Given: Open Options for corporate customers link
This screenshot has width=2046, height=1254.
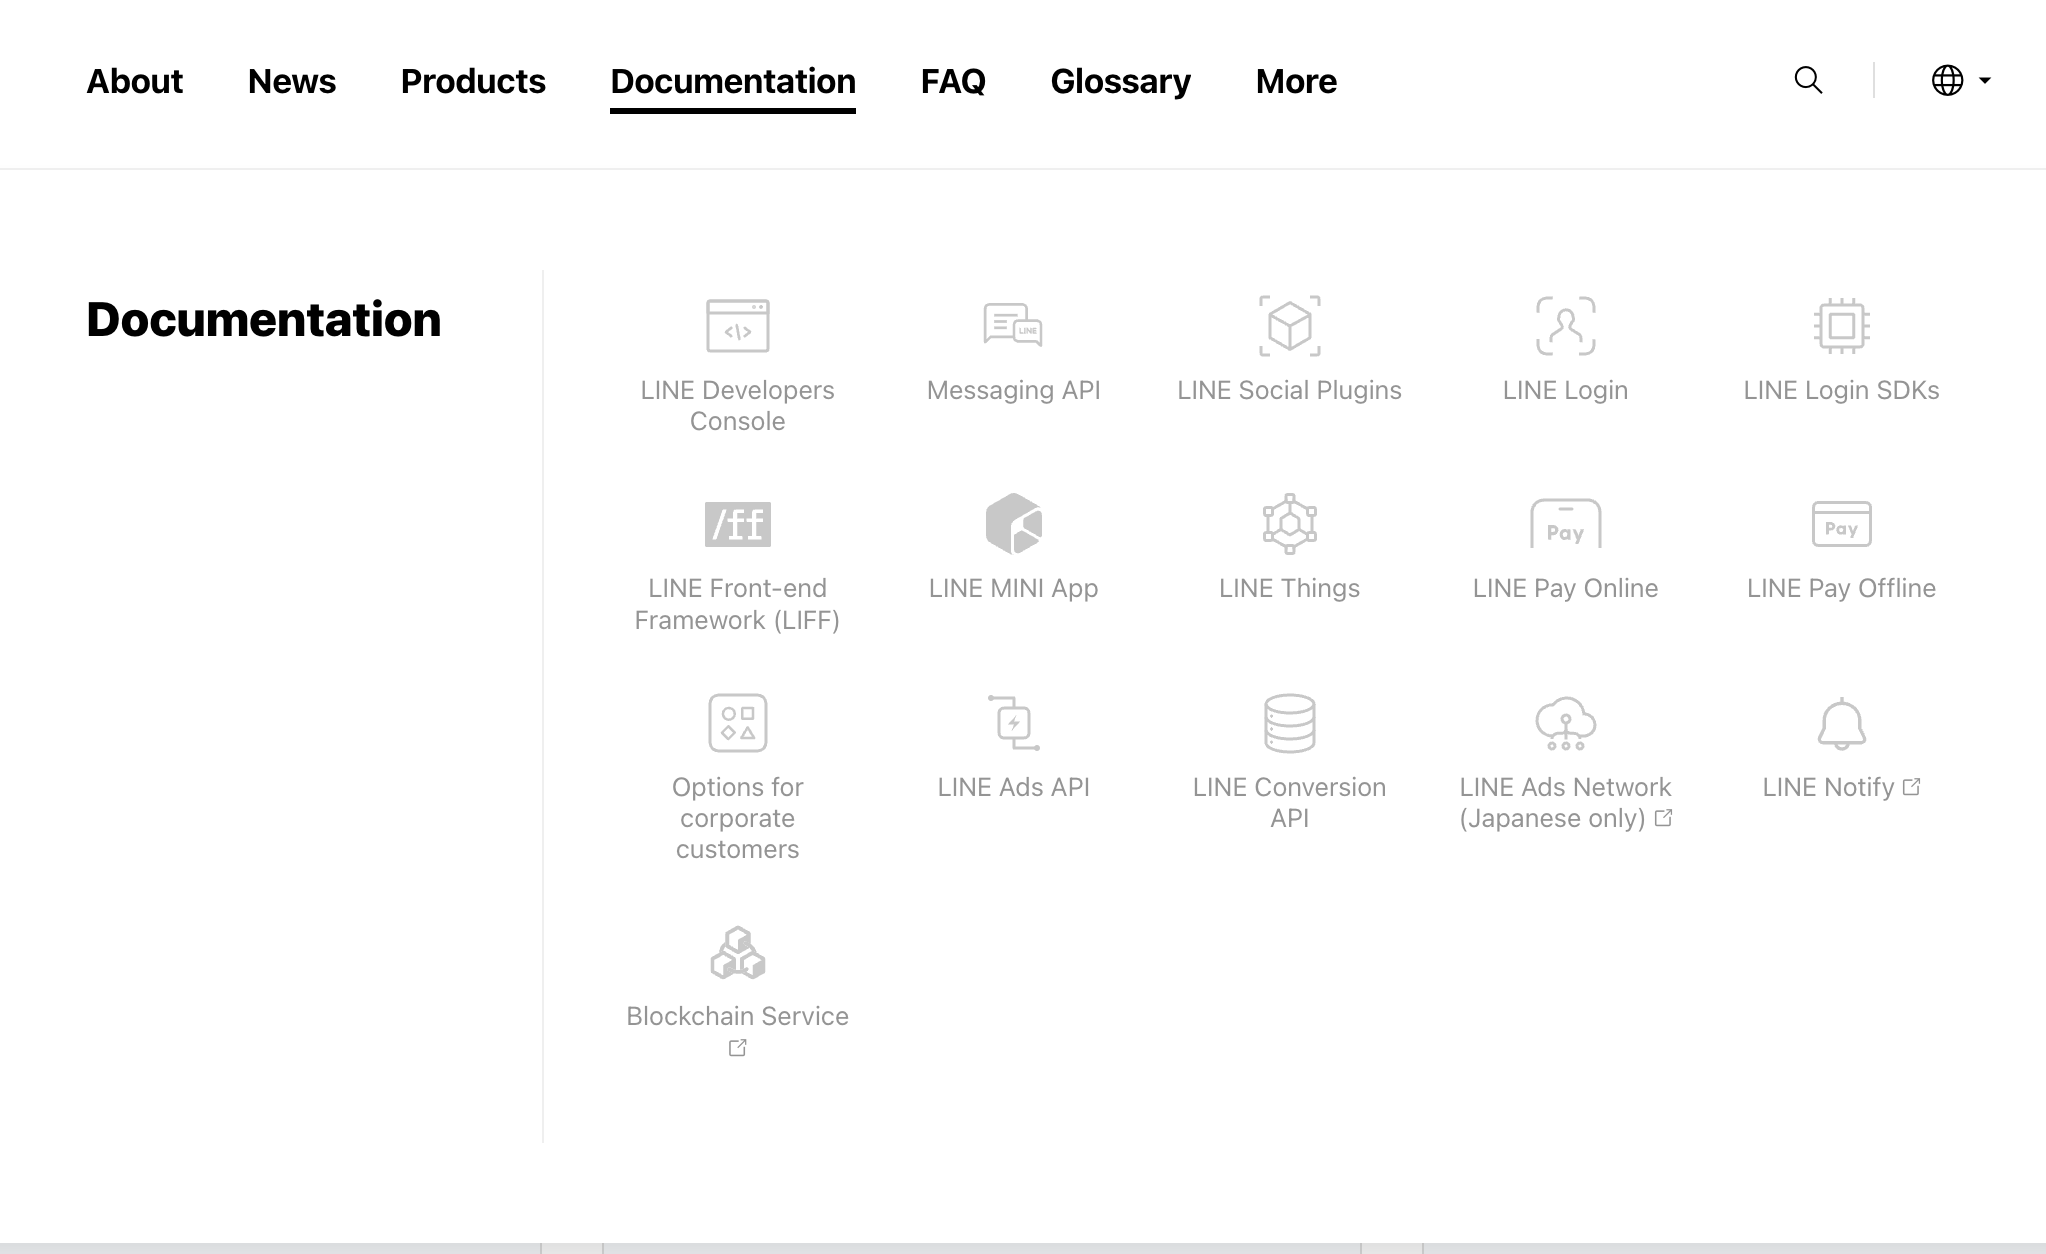Looking at the screenshot, I should [737, 817].
